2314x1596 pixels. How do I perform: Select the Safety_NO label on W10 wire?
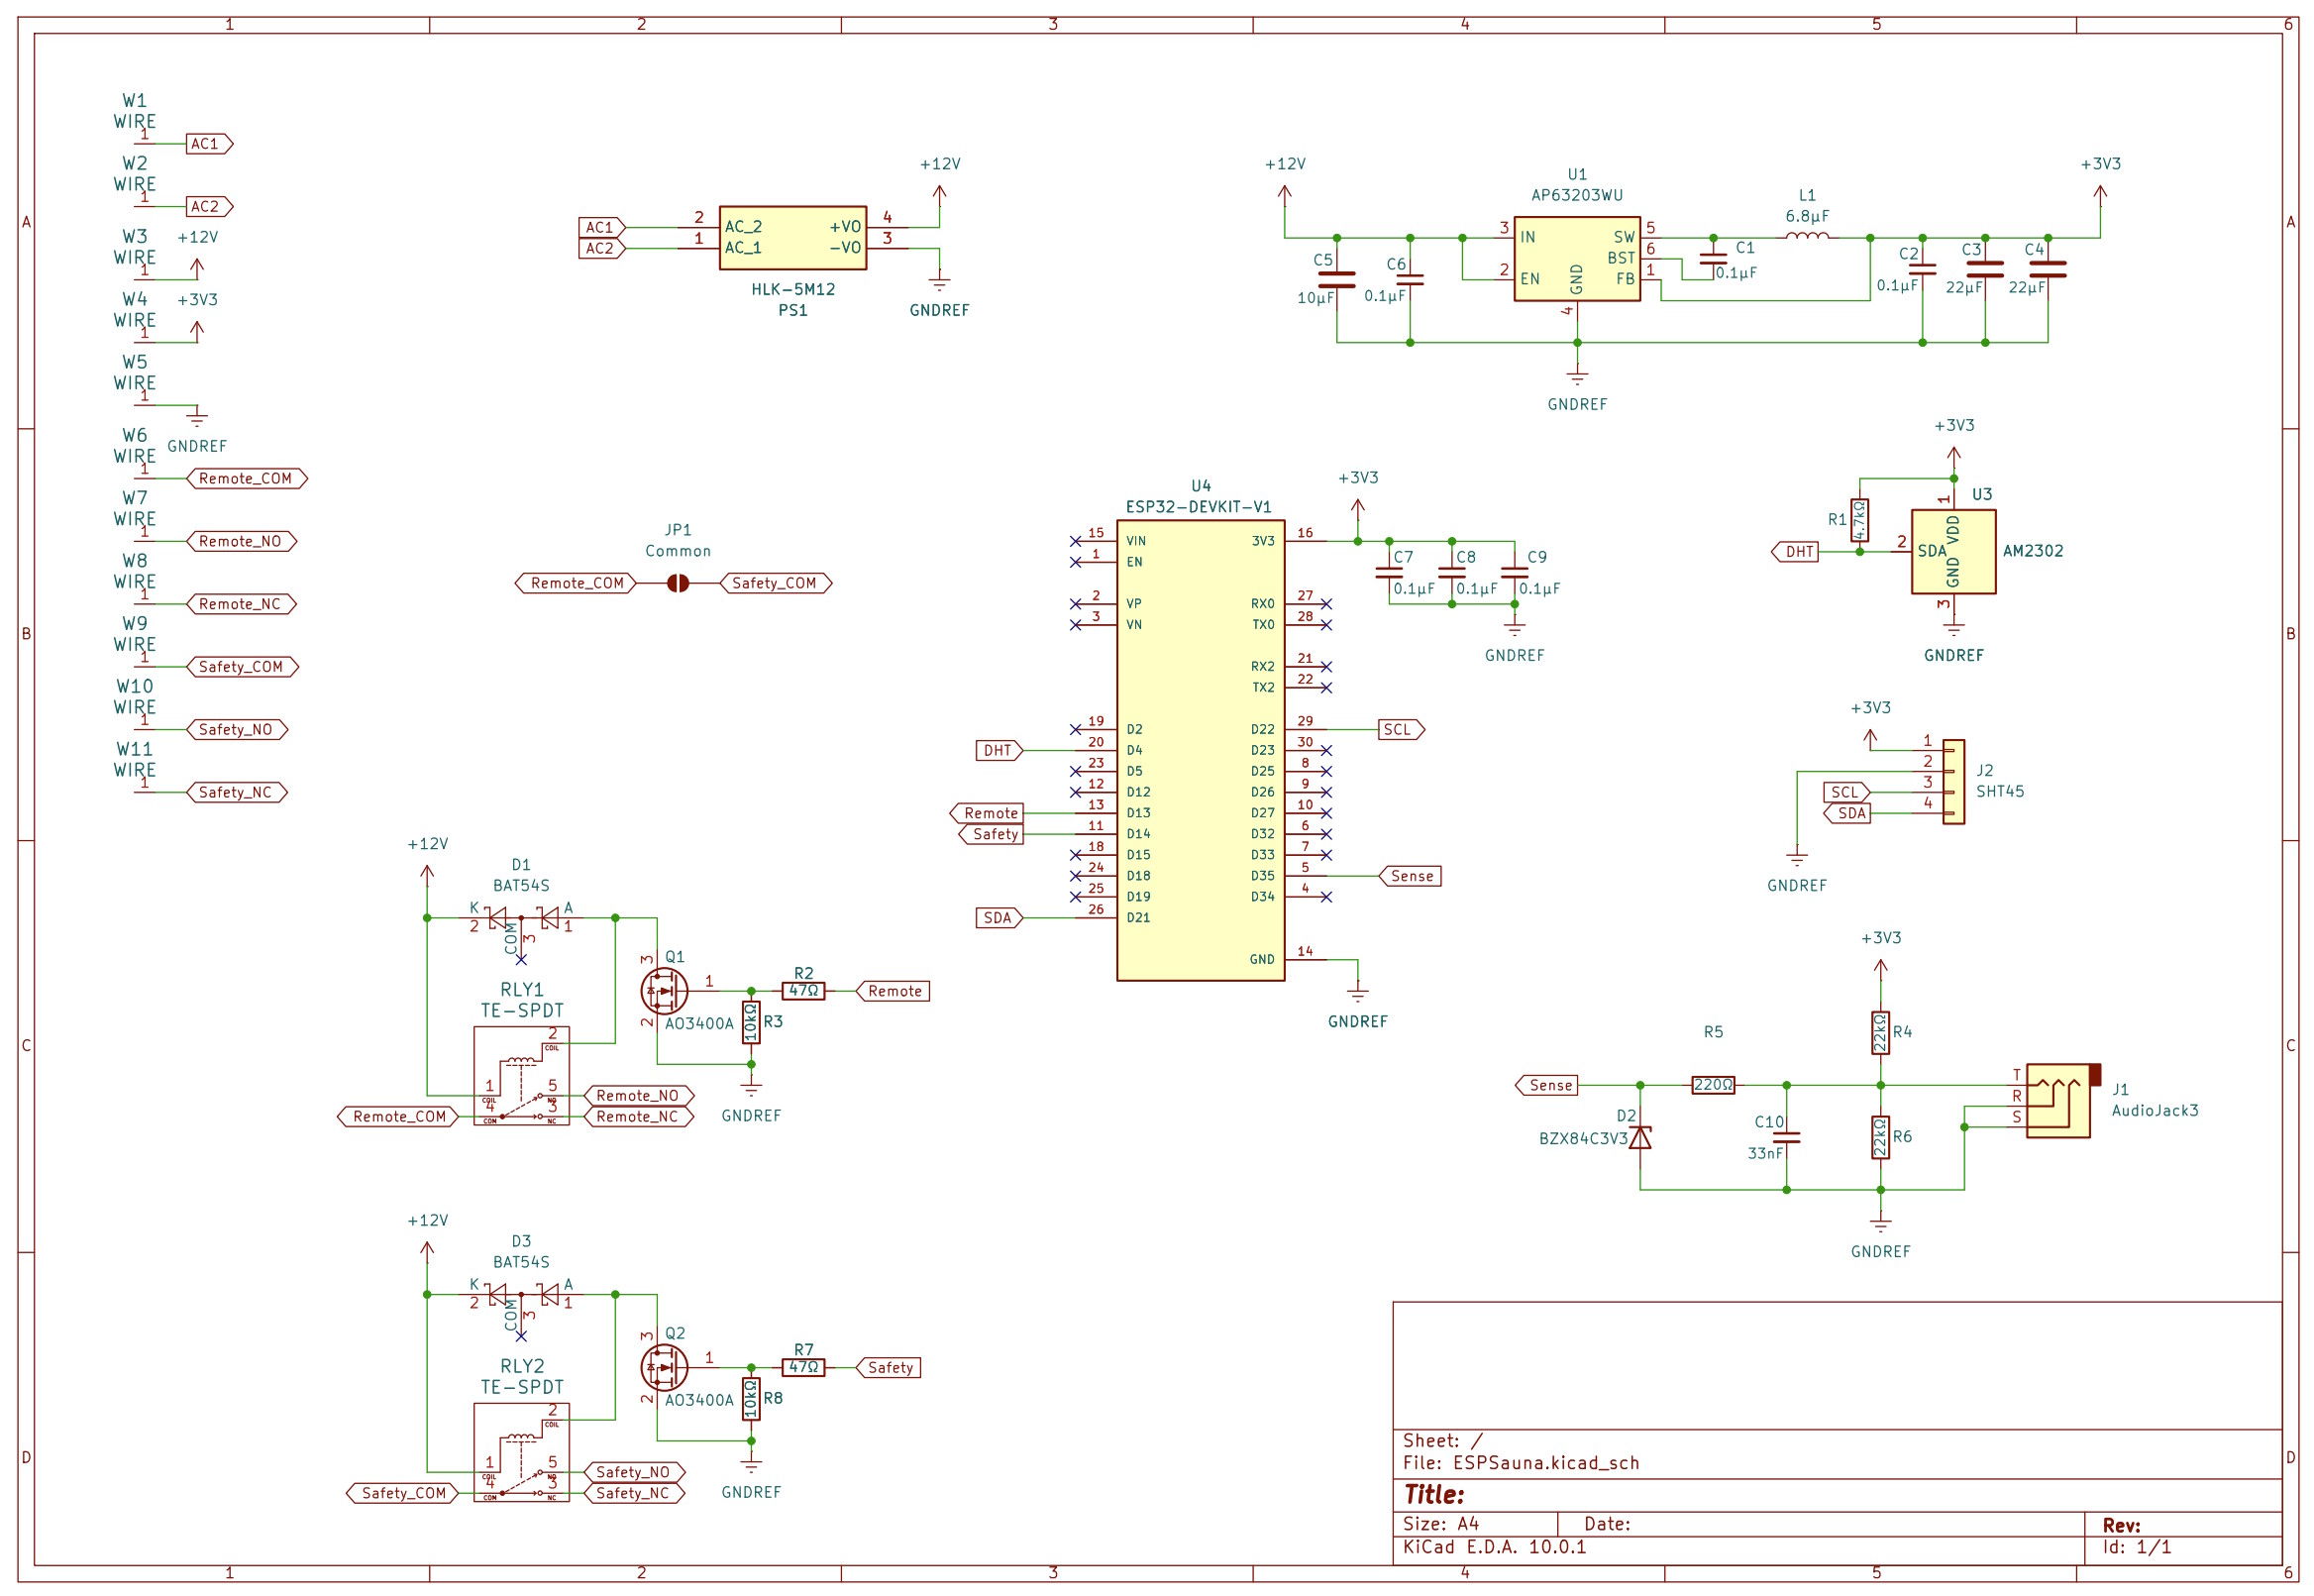(x=237, y=730)
